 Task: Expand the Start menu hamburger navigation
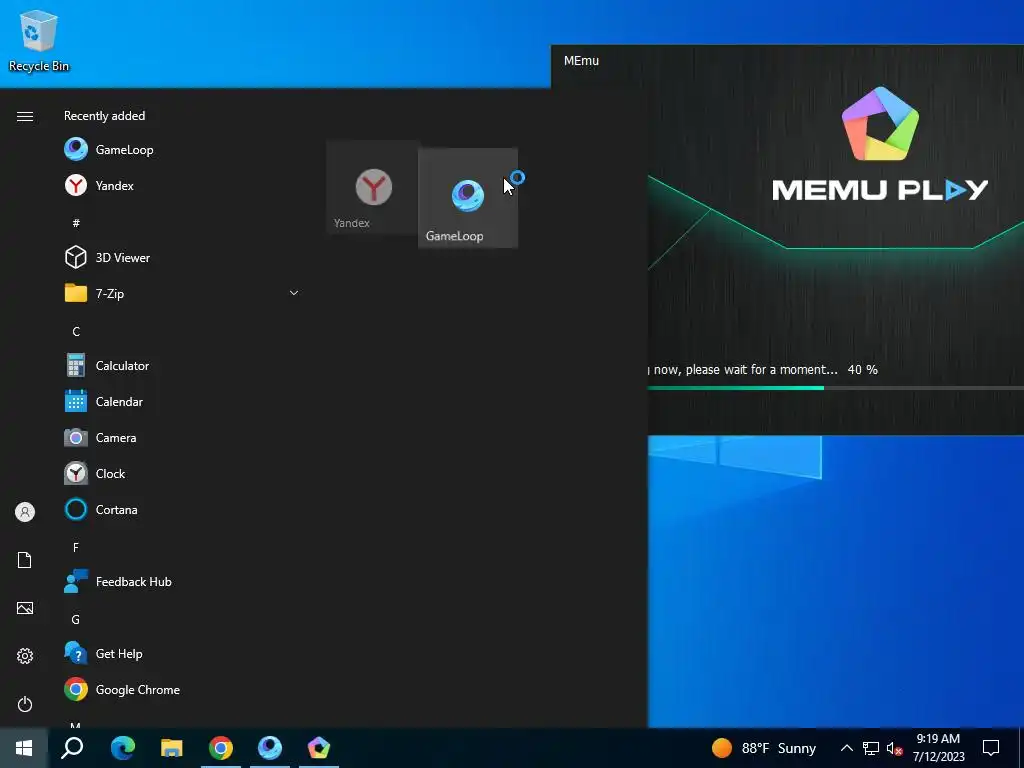25,116
